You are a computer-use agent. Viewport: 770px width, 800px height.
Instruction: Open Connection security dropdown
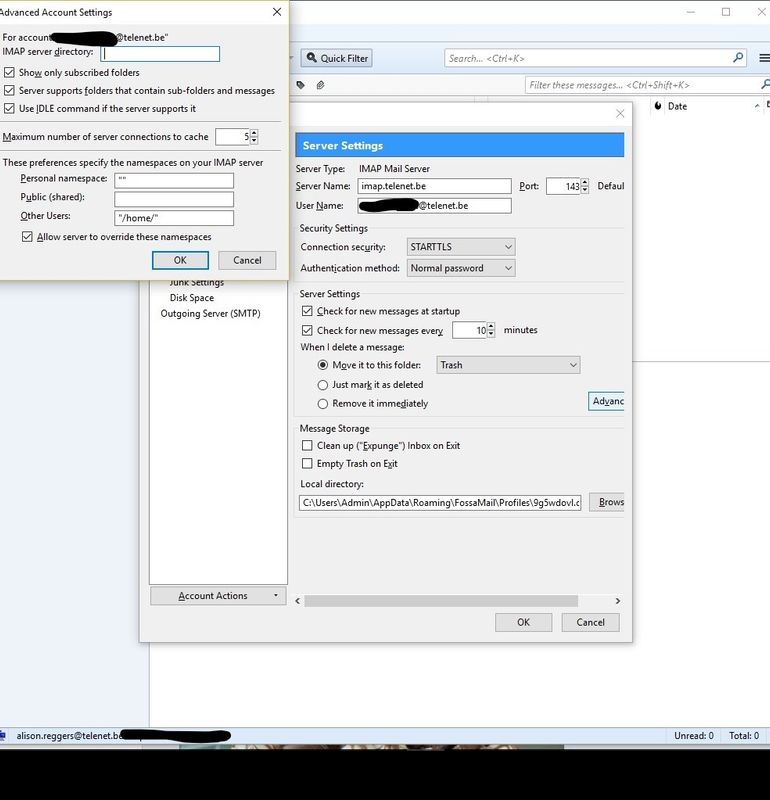pyautogui.click(x=460, y=247)
